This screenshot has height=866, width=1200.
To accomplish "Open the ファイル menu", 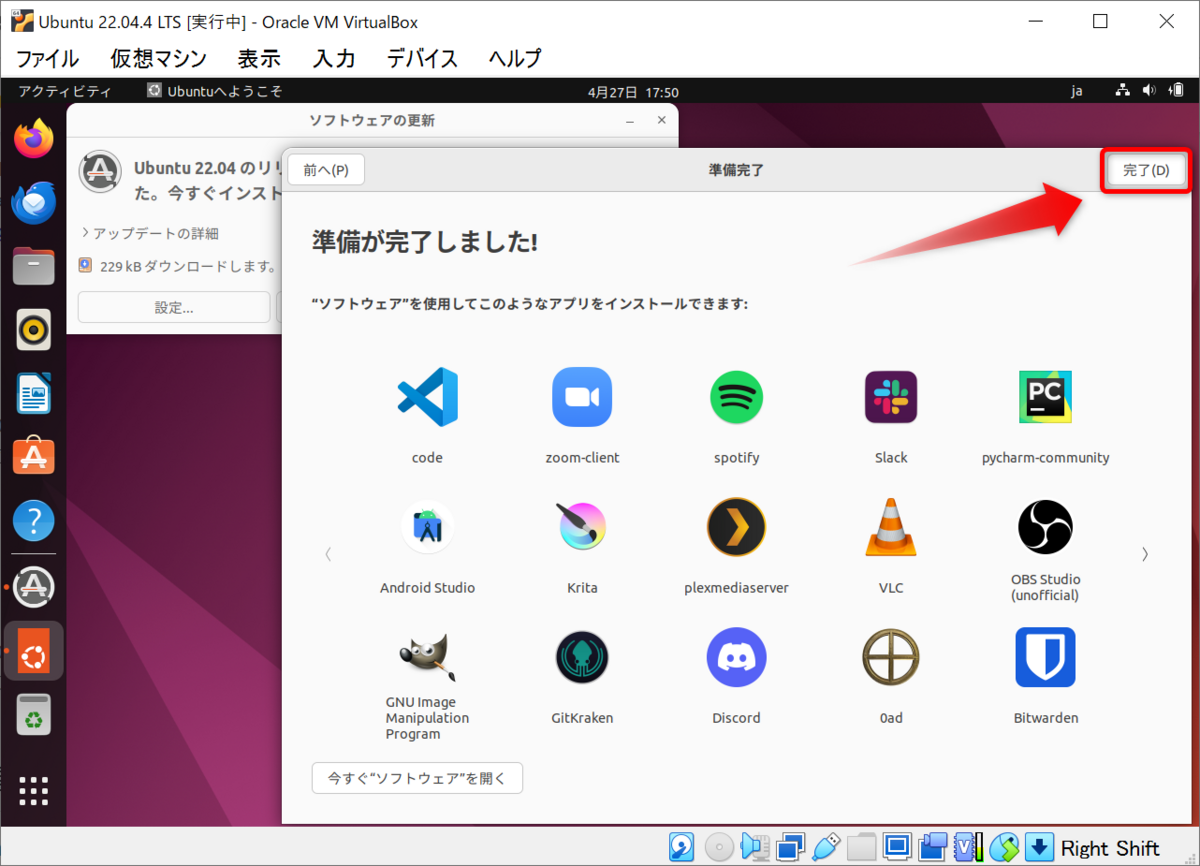I will coord(47,58).
